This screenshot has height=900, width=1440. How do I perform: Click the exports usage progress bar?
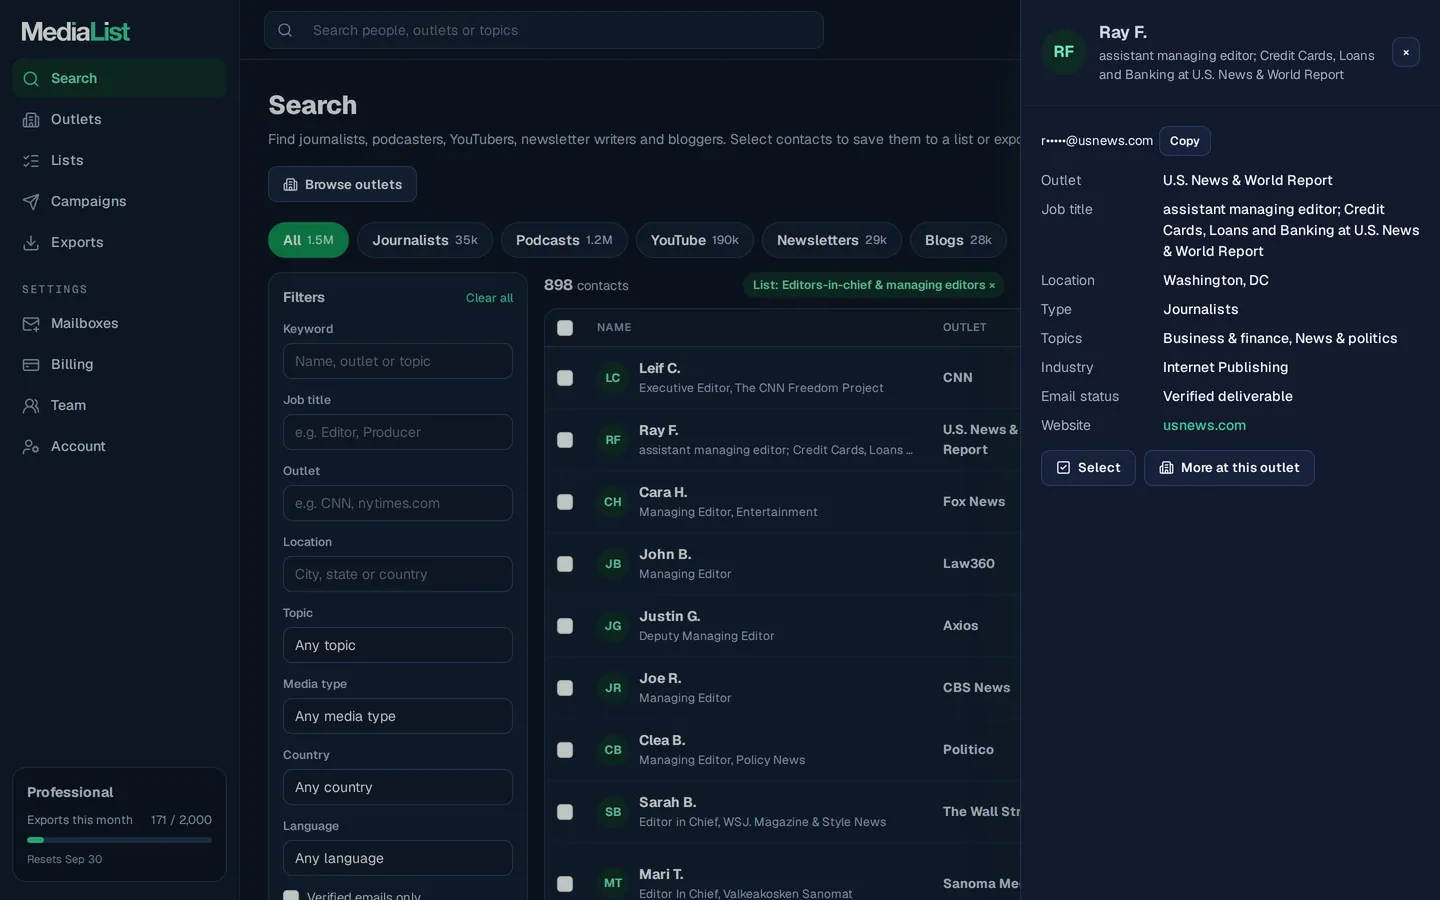pyautogui.click(x=119, y=840)
